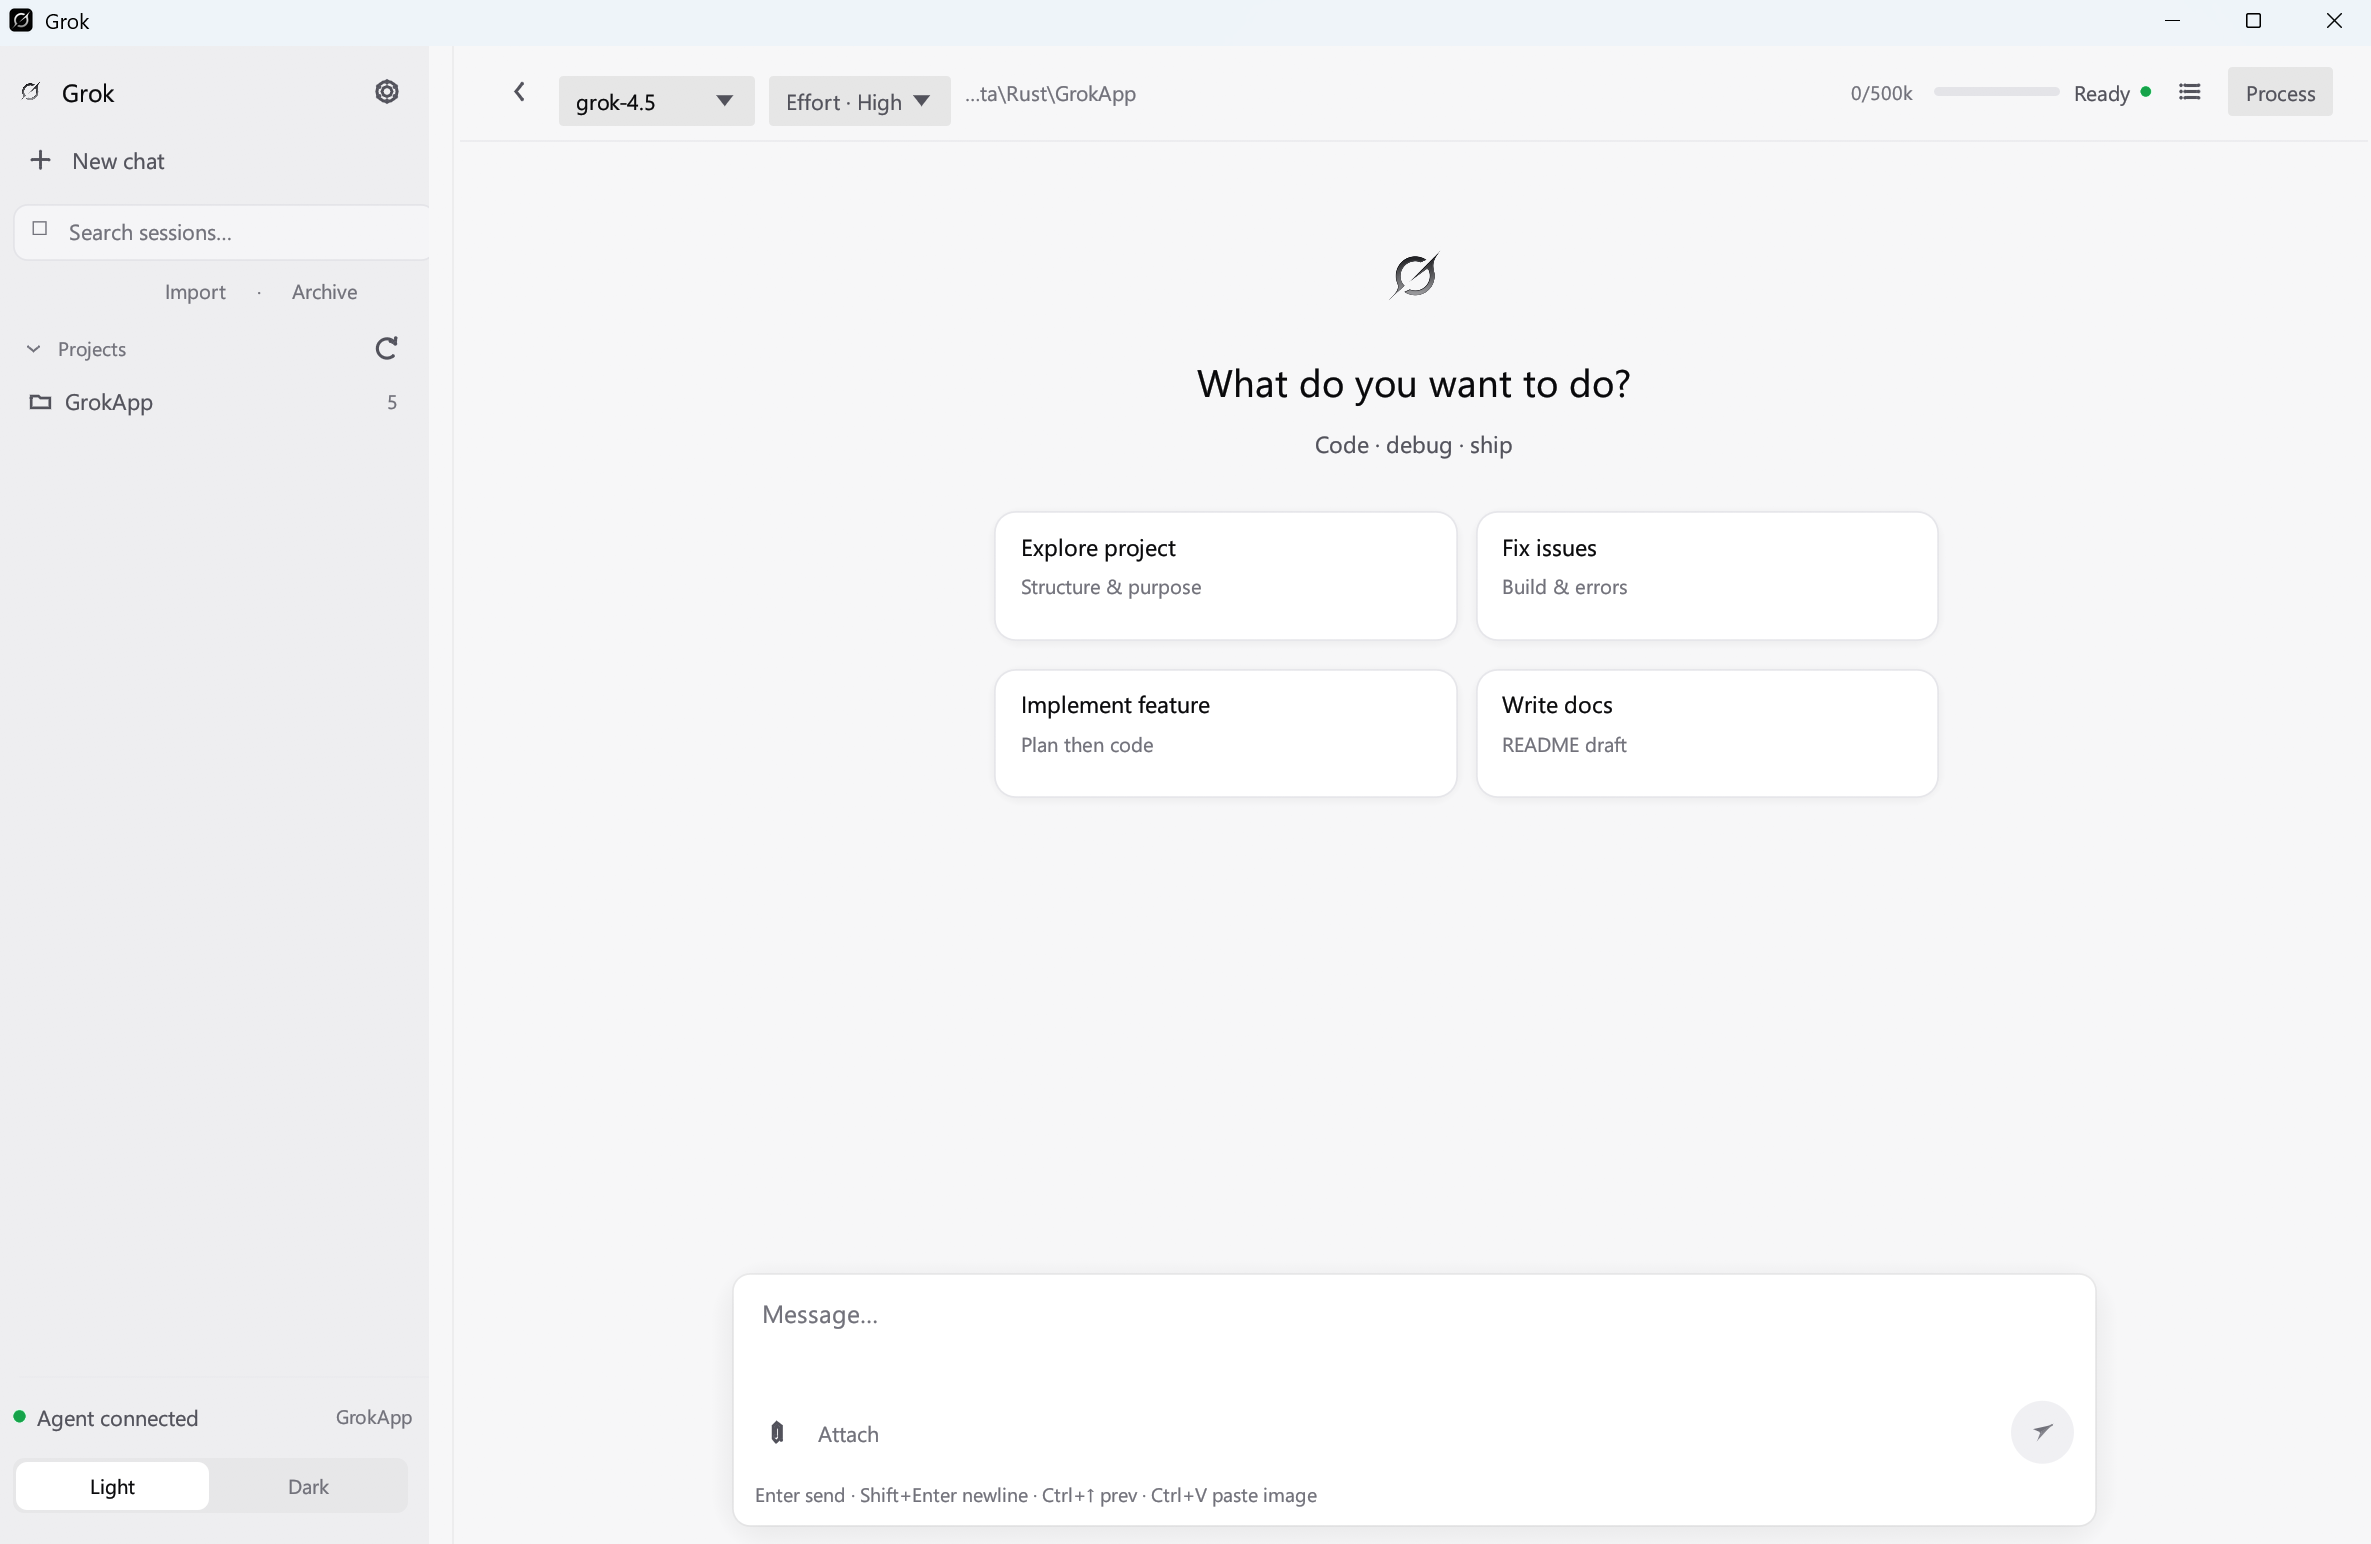
Task: Choose the Explore project card
Action: click(x=1225, y=576)
